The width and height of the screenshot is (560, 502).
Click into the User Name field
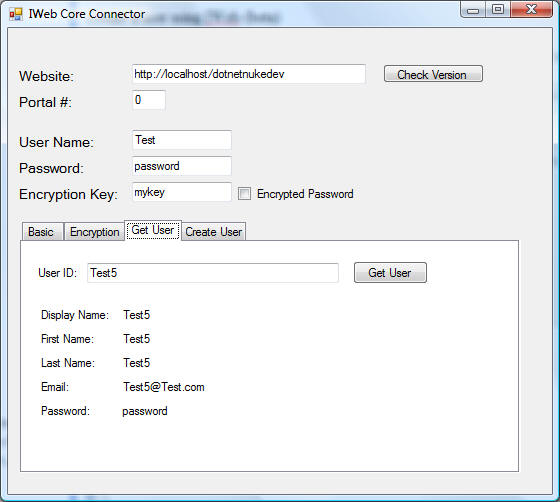coord(182,140)
